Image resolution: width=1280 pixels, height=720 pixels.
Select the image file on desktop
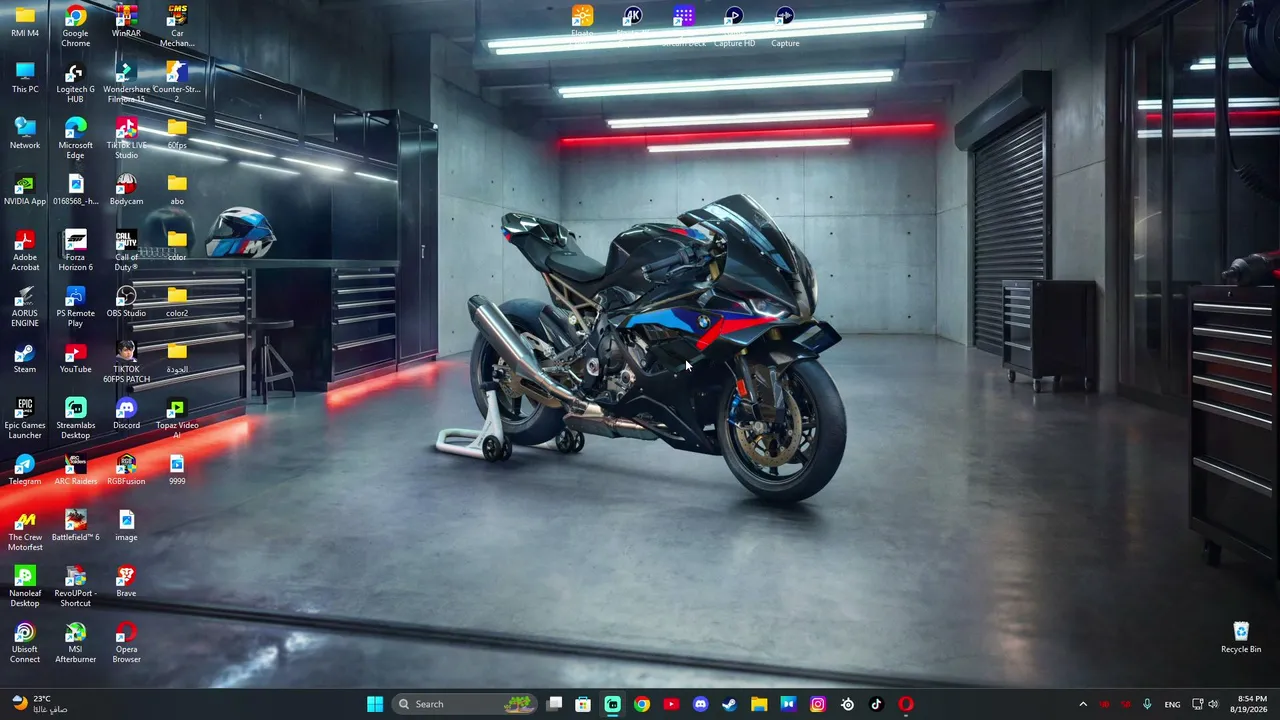click(126, 525)
